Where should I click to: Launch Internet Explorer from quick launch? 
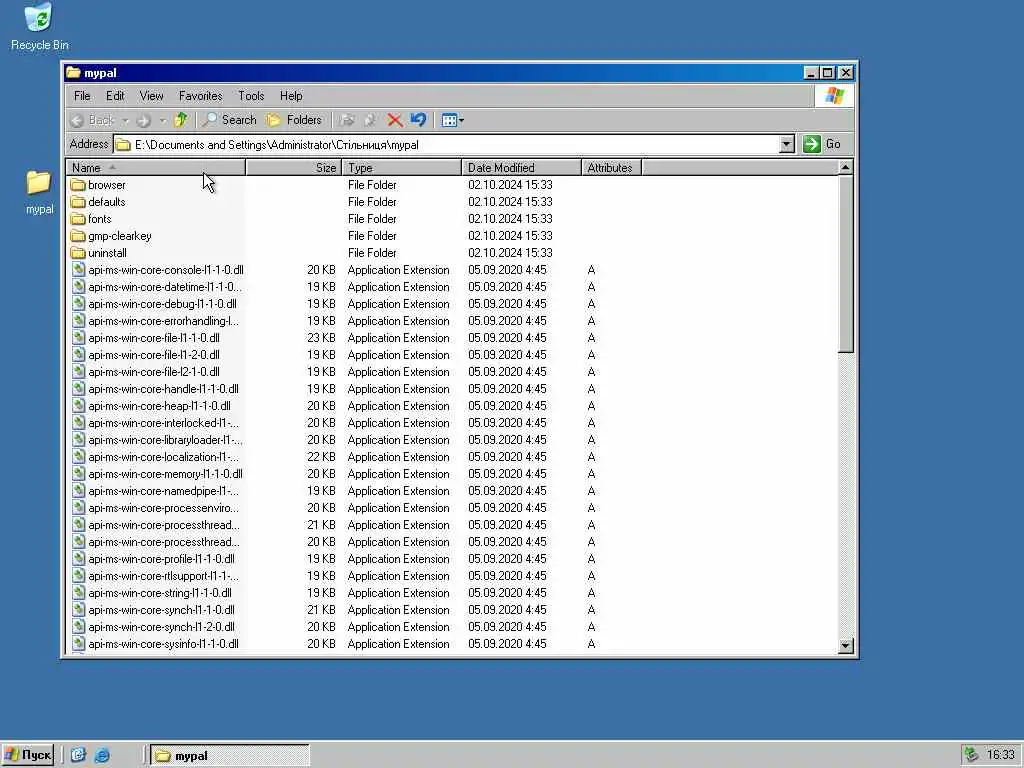[102, 756]
